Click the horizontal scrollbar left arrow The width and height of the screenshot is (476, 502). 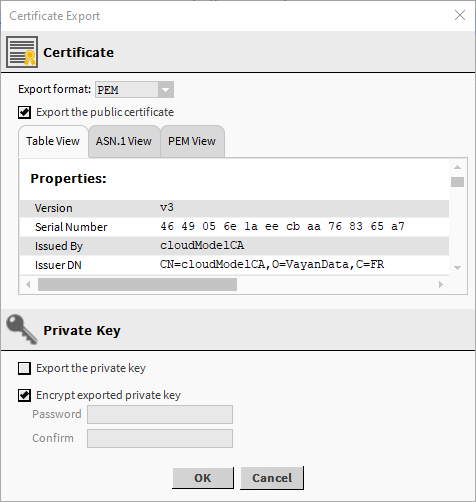coord(28,285)
